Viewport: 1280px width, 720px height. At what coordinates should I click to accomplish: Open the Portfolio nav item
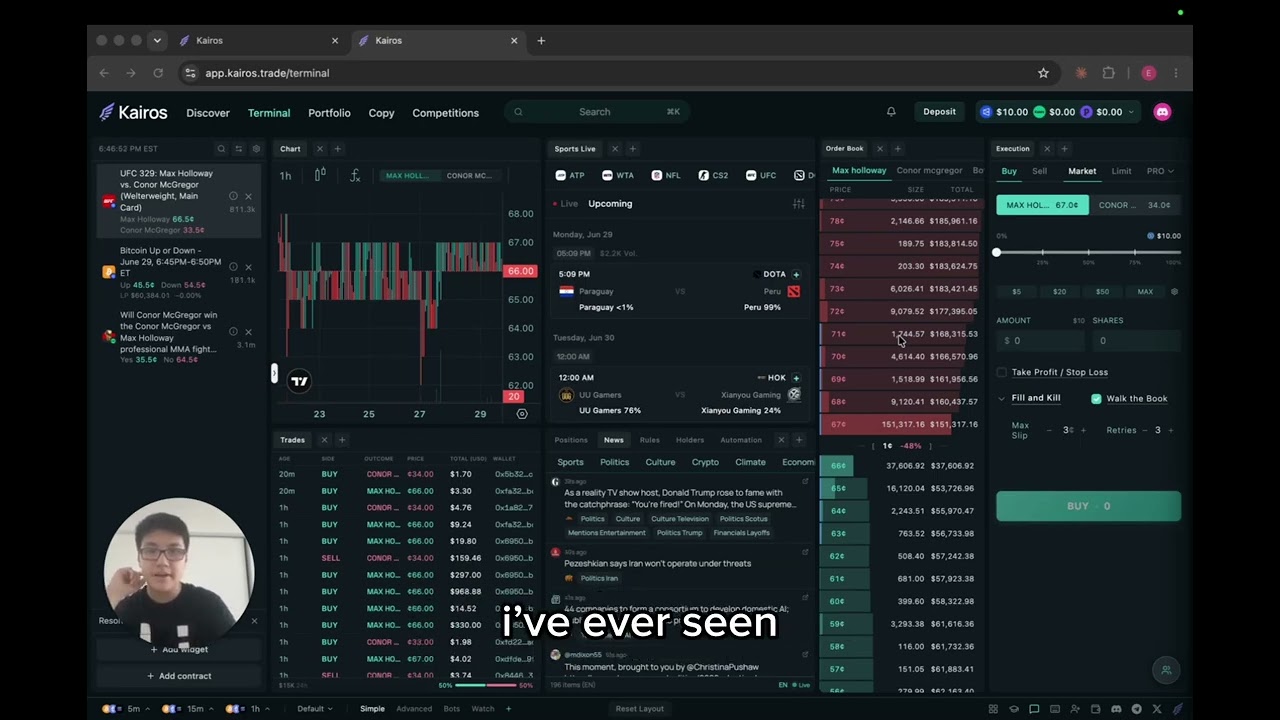coord(329,113)
